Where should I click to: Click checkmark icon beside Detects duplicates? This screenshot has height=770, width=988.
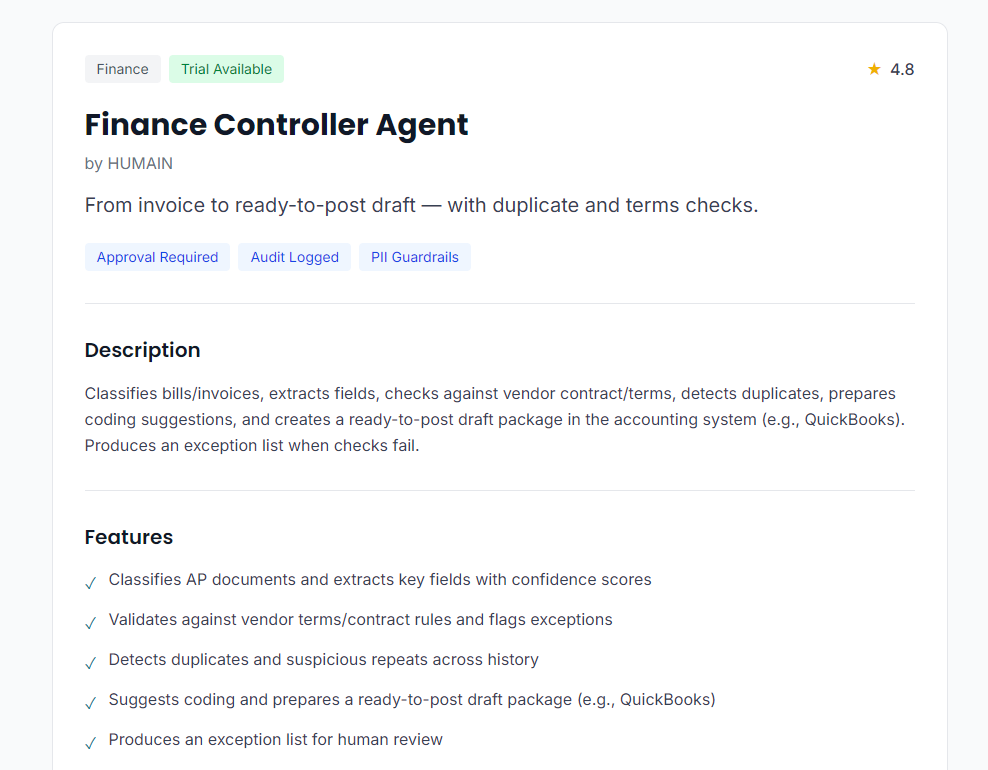(x=91, y=662)
